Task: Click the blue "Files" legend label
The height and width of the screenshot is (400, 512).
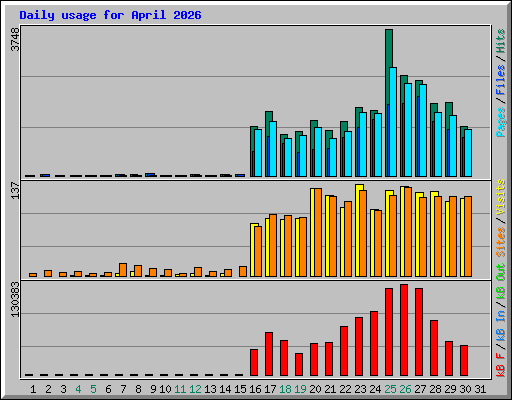Action: coord(501,80)
